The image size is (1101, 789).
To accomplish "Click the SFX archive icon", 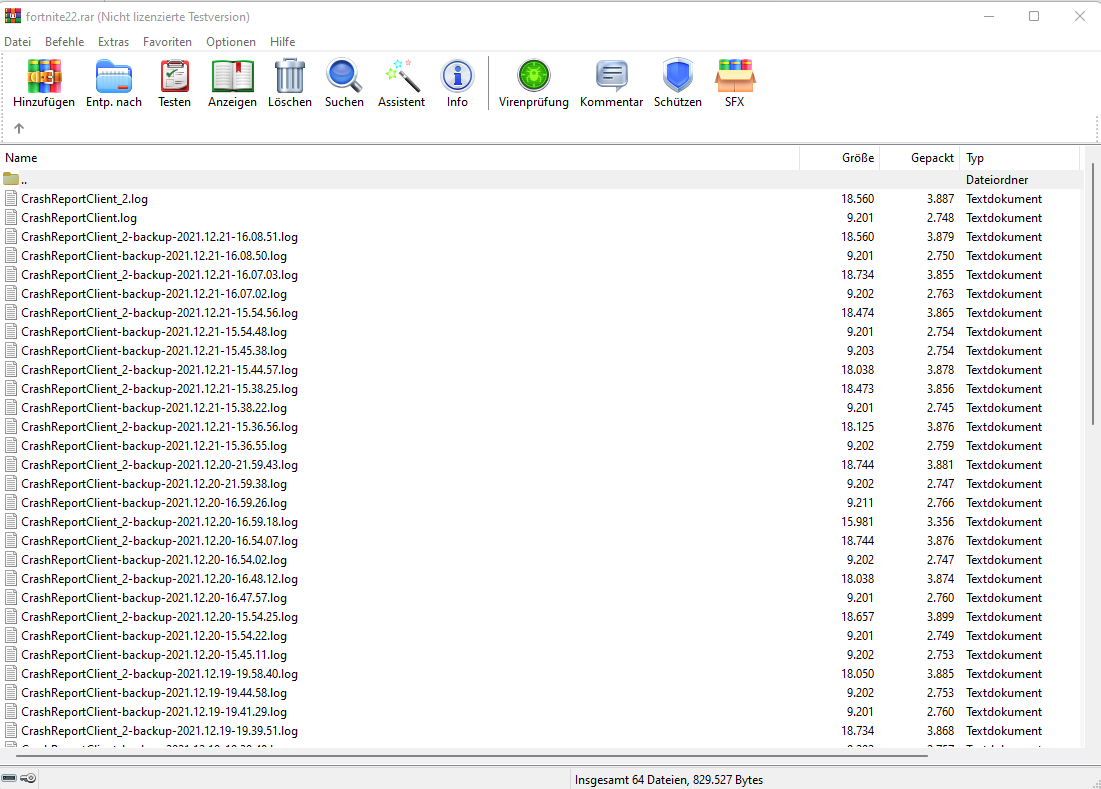I will pos(734,76).
